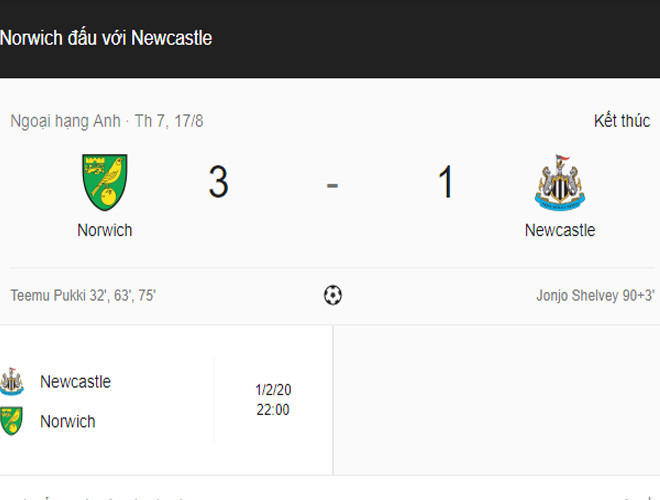Click the large Norwich City crest
Viewport: 660px width, 500px height.
[104, 182]
